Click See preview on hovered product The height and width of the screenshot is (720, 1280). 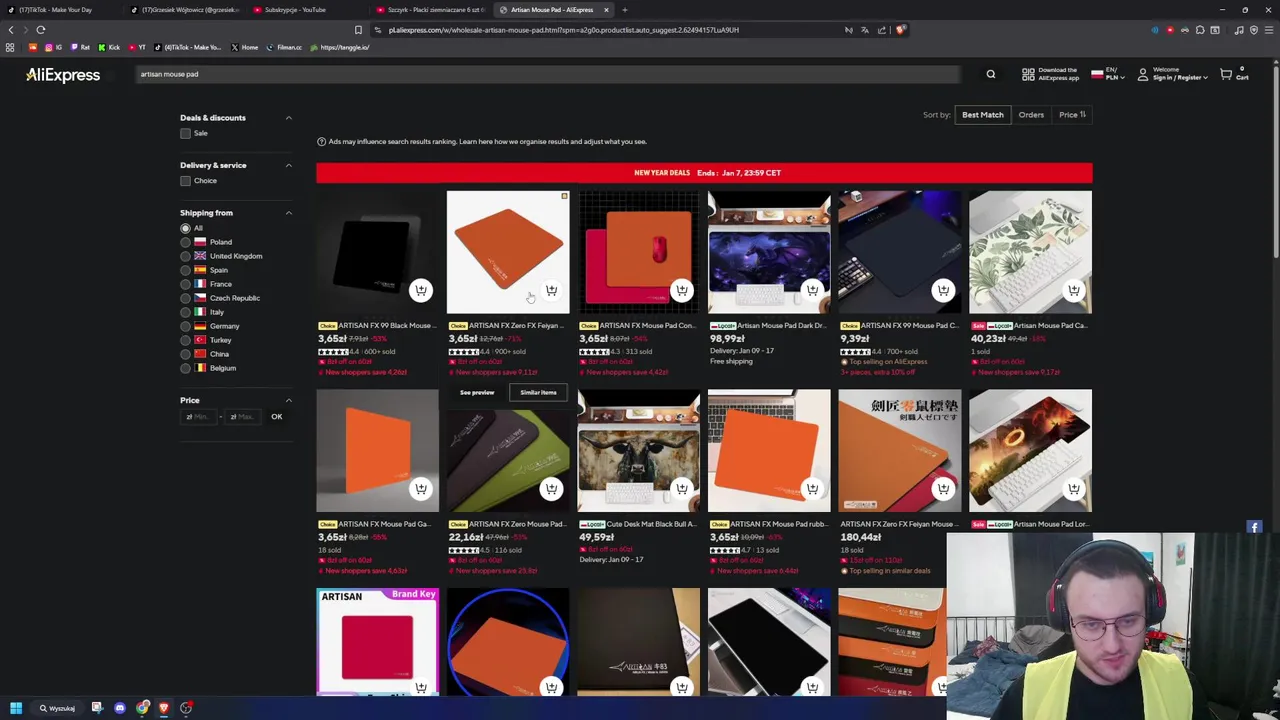coord(477,393)
